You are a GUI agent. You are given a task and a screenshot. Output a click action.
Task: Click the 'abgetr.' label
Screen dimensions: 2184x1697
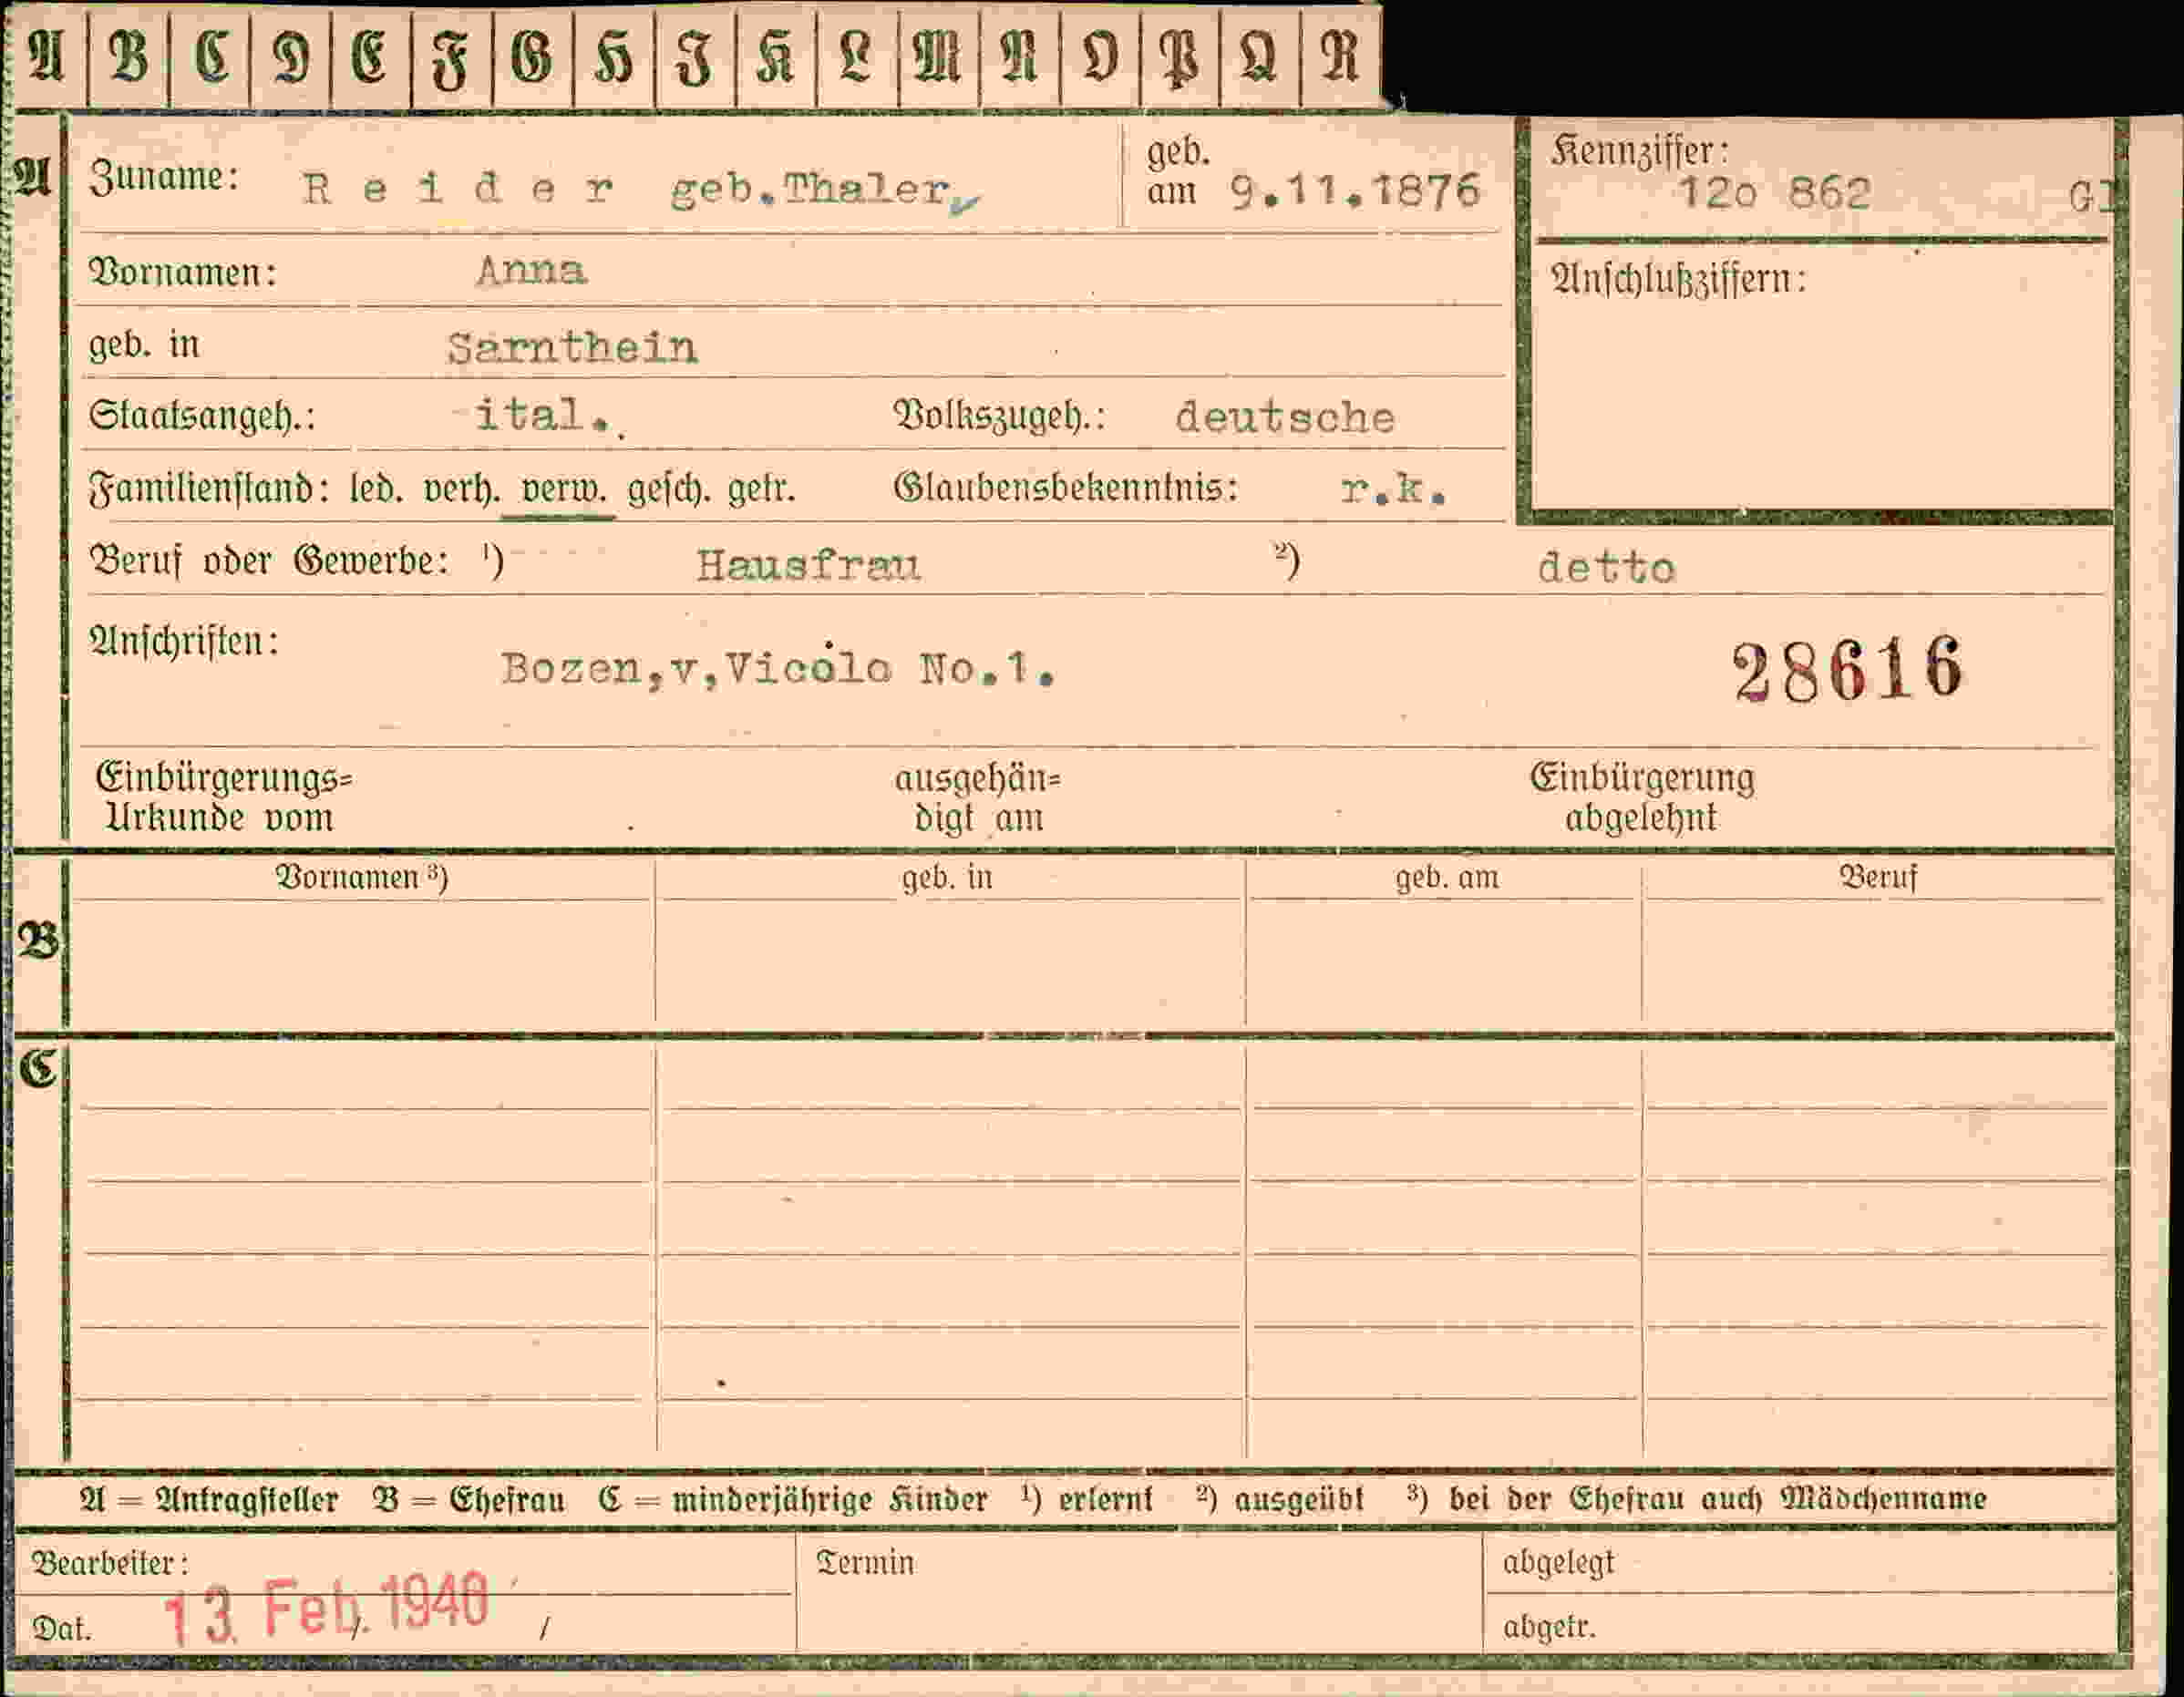click(x=1549, y=1627)
